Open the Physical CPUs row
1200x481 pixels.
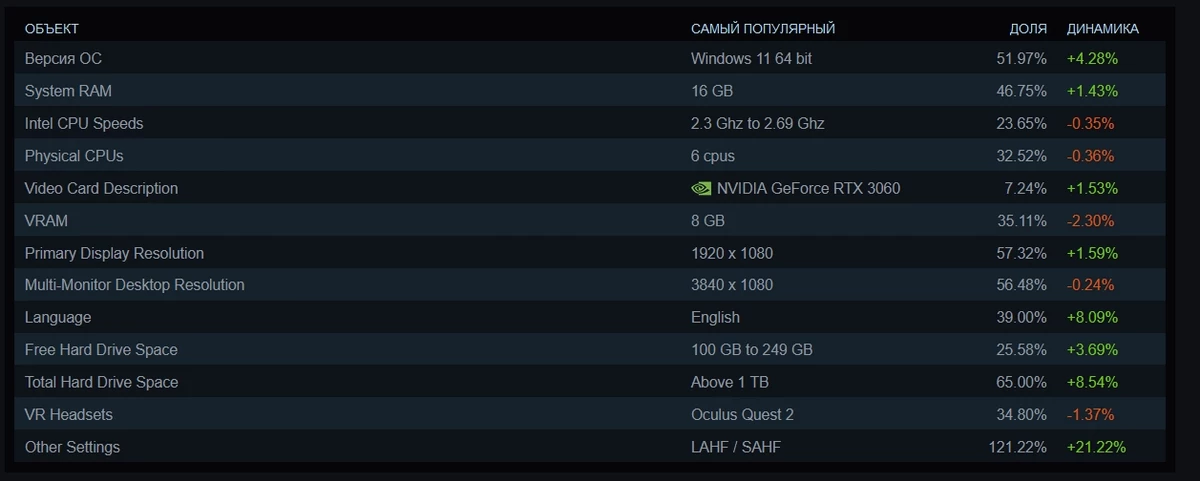(590, 156)
